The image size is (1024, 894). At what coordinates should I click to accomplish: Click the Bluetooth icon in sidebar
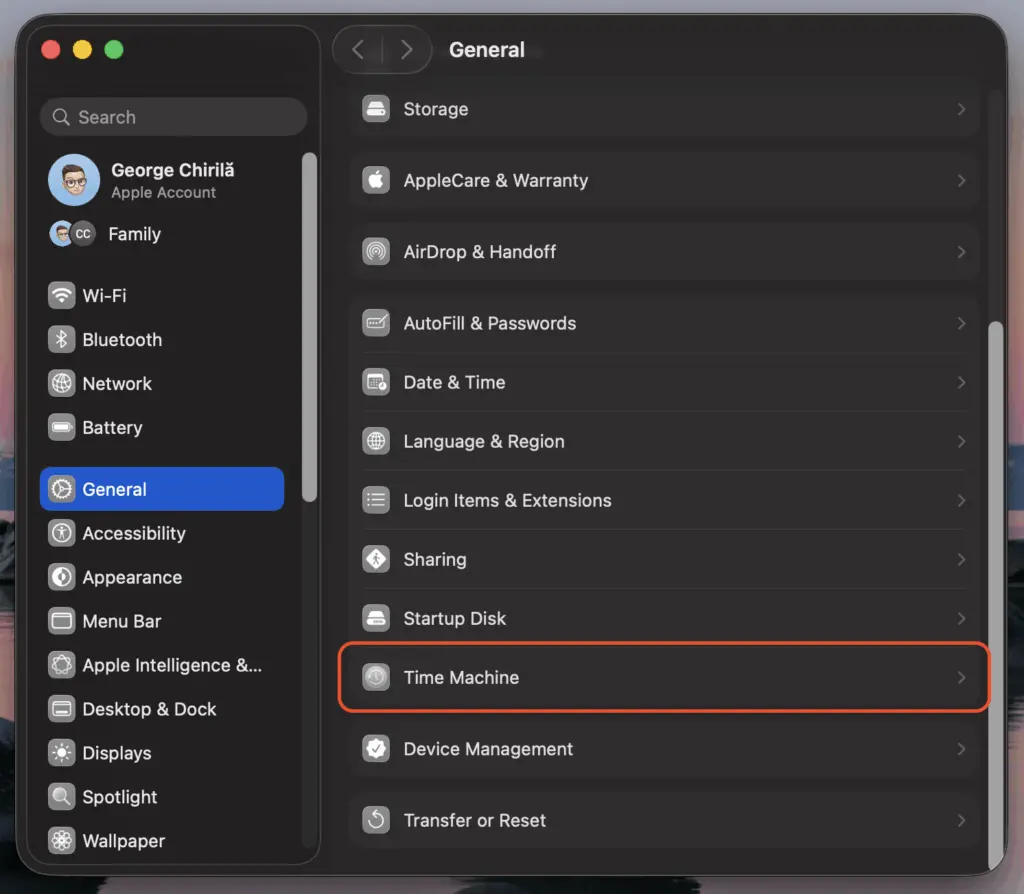[x=62, y=340]
